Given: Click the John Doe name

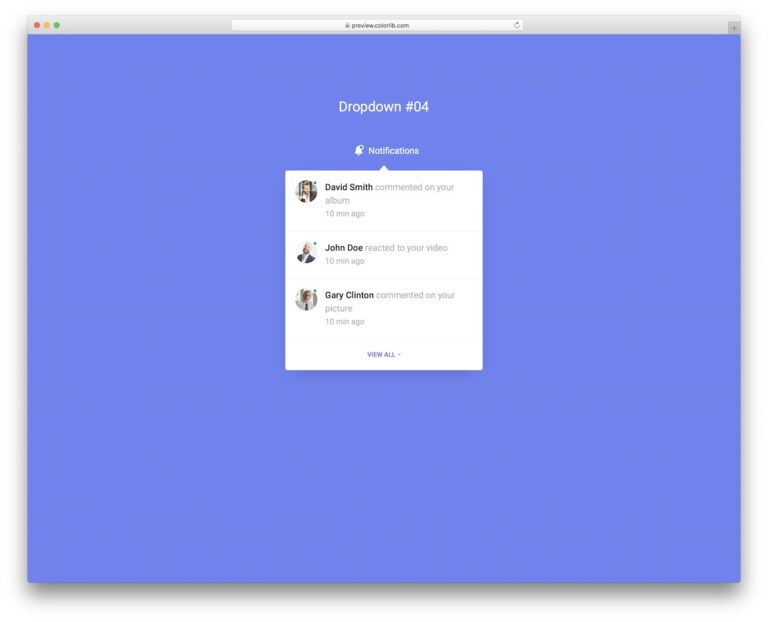Looking at the screenshot, I should [x=344, y=248].
